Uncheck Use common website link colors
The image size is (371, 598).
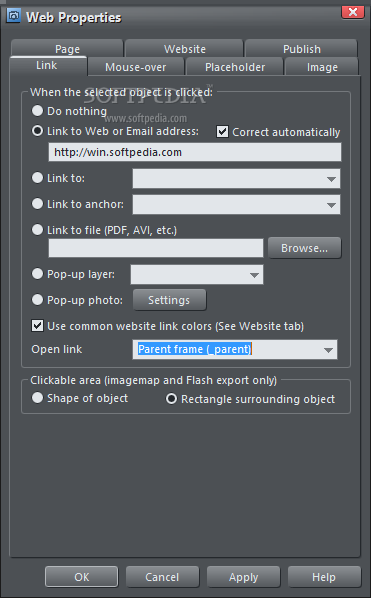click(x=37, y=326)
